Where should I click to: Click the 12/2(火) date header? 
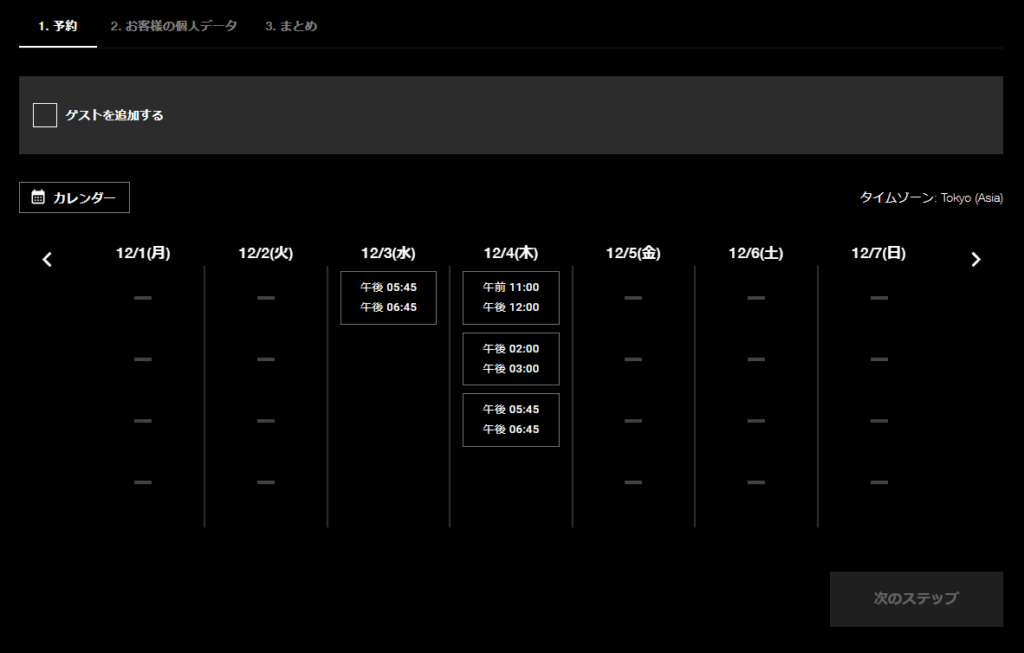(266, 253)
